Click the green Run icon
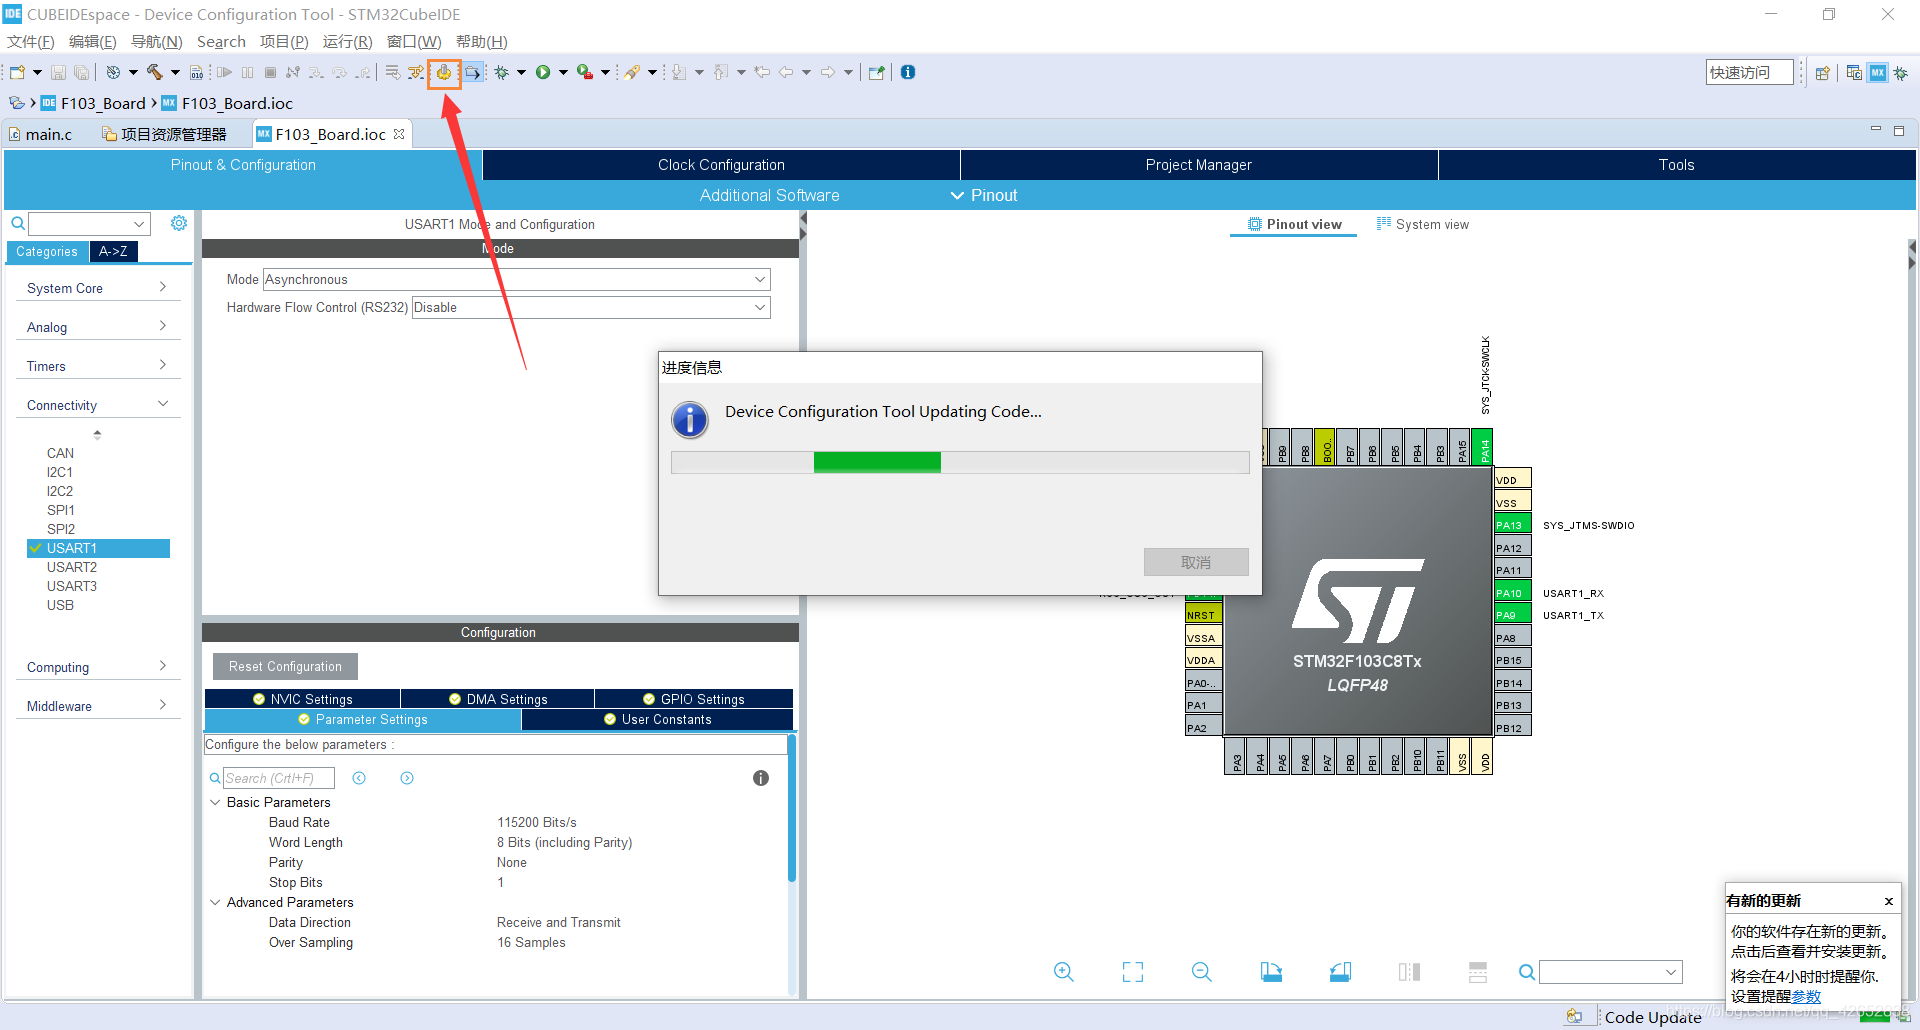The image size is (1920, 1030). point(543,72)
